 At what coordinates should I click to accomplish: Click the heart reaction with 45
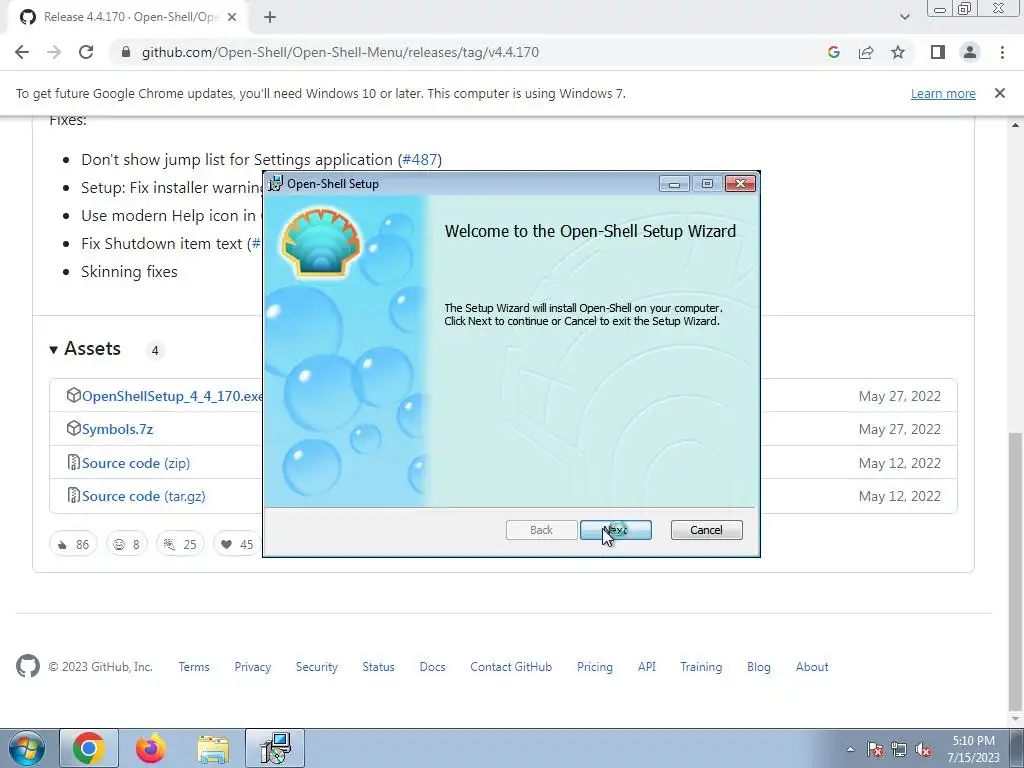(x=236, y=544)
